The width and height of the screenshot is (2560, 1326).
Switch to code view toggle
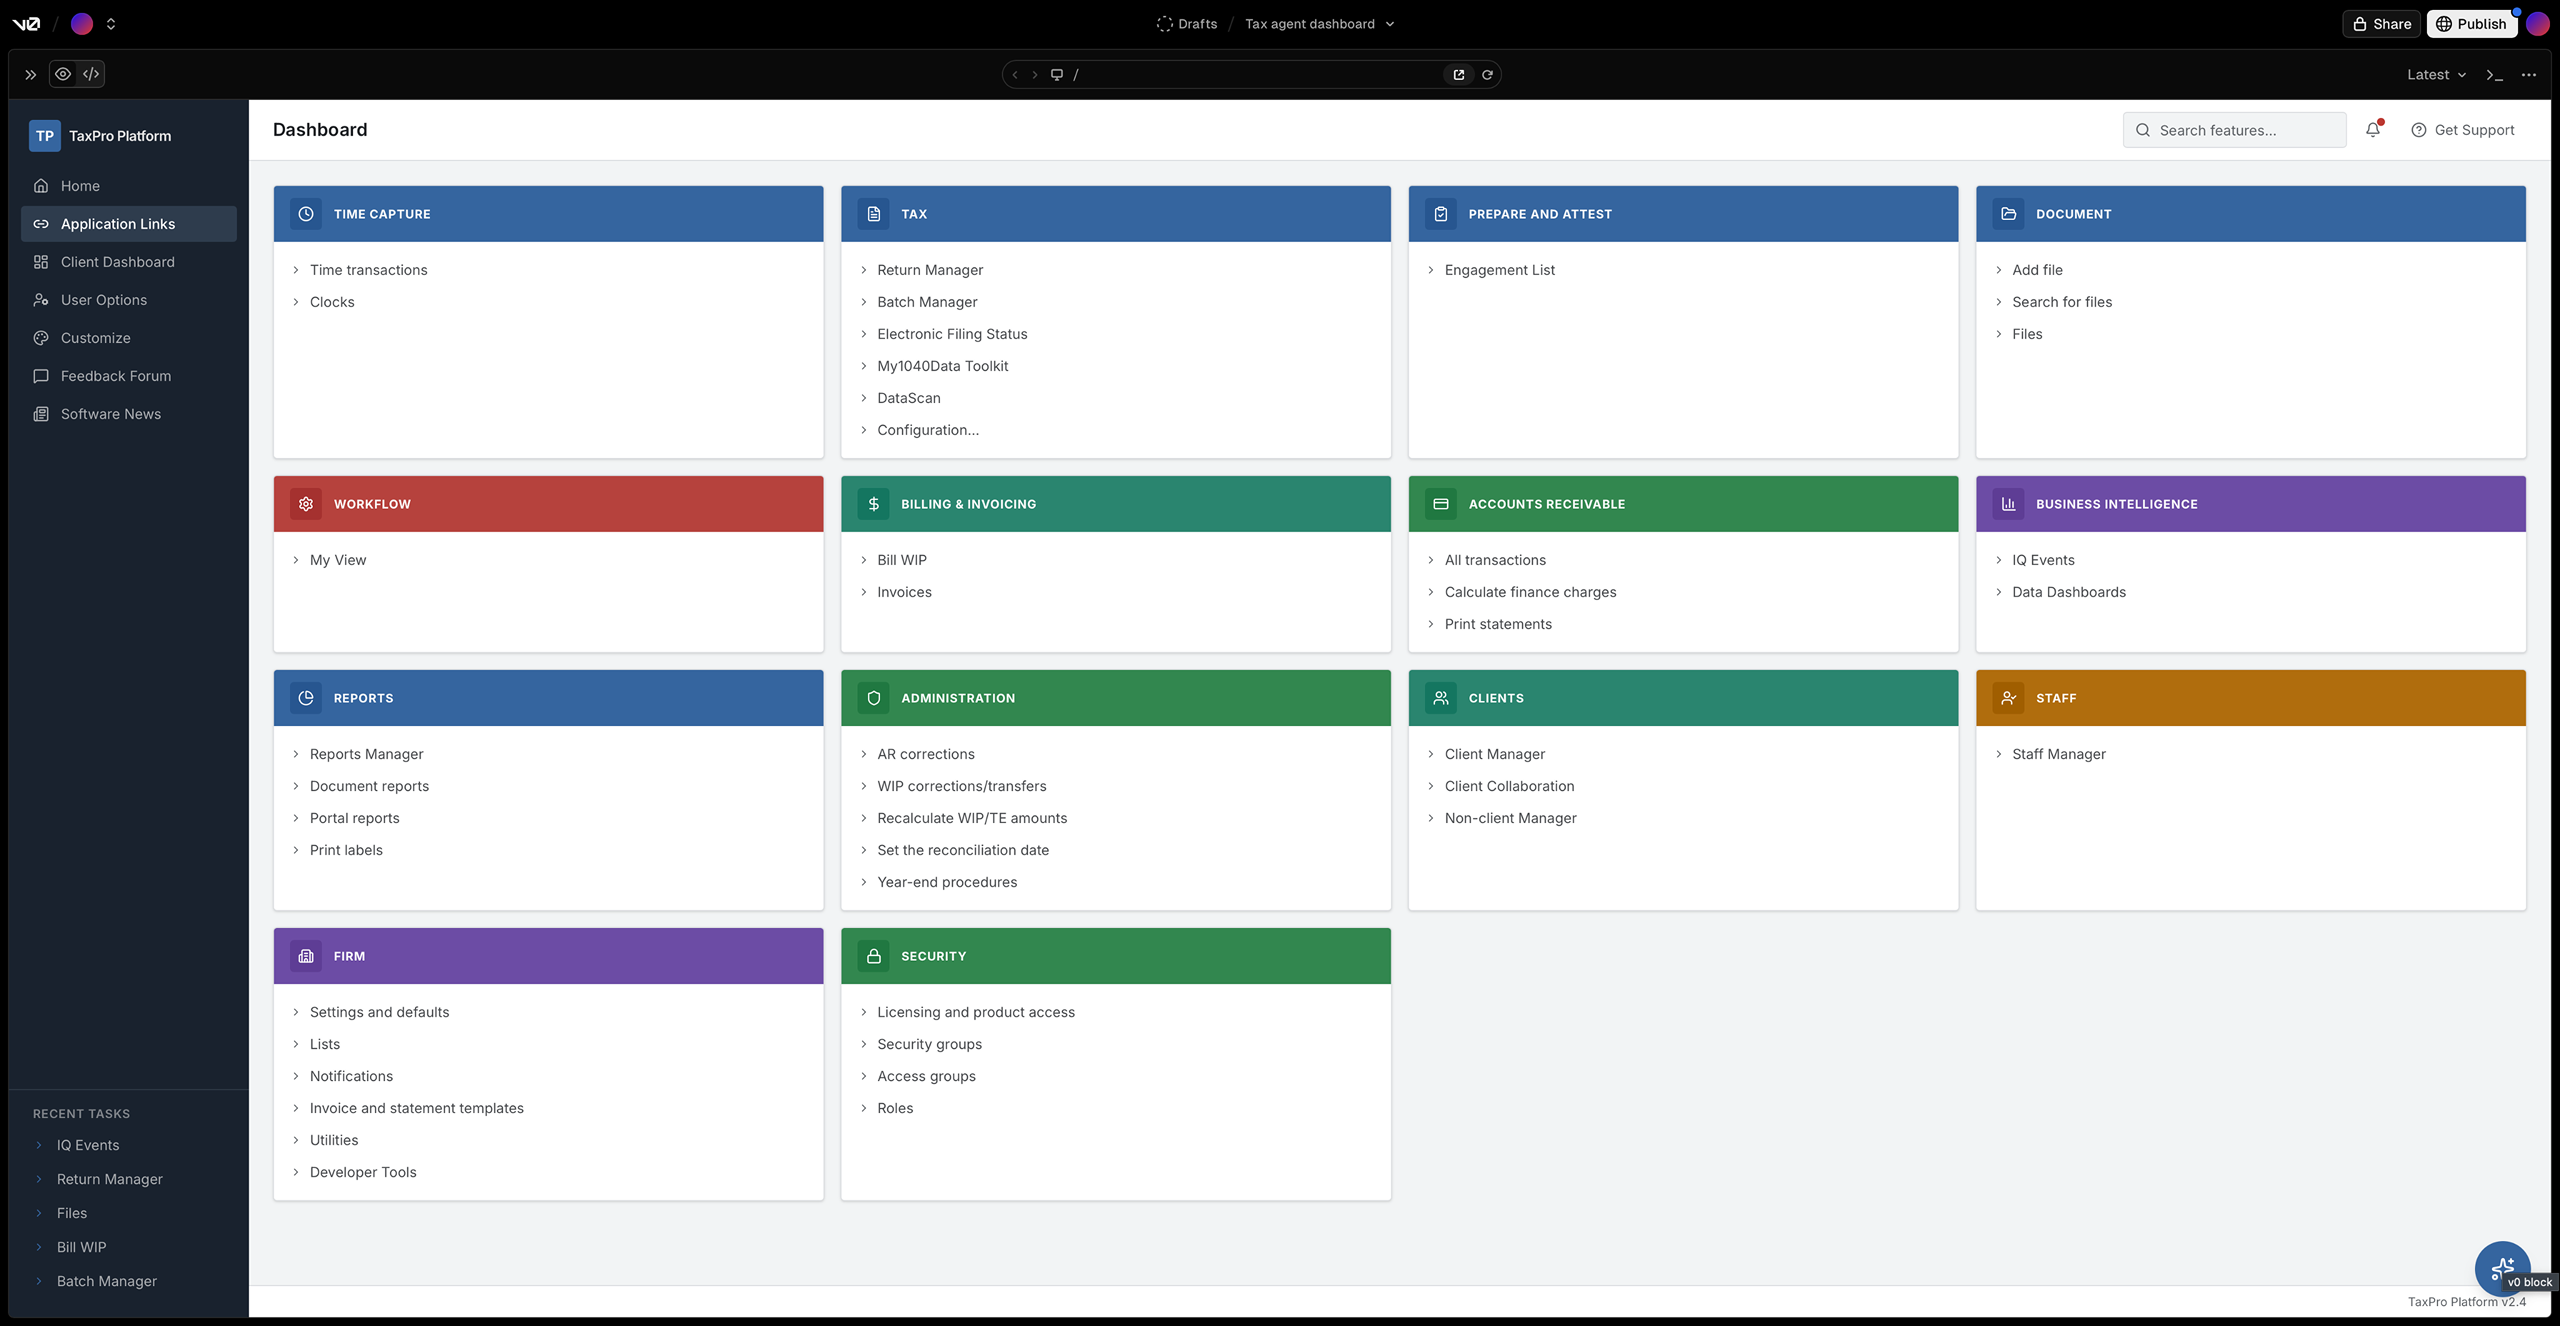91,74
